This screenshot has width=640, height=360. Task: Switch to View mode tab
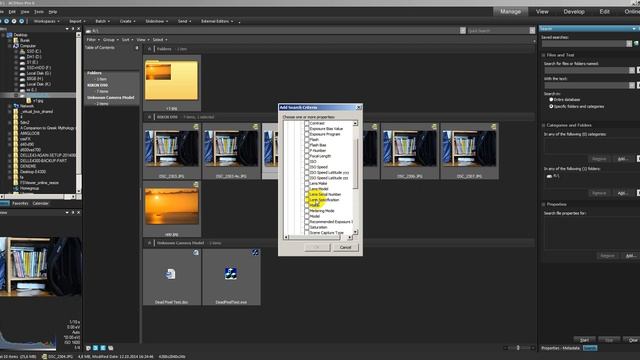click(x=542, y=11)
